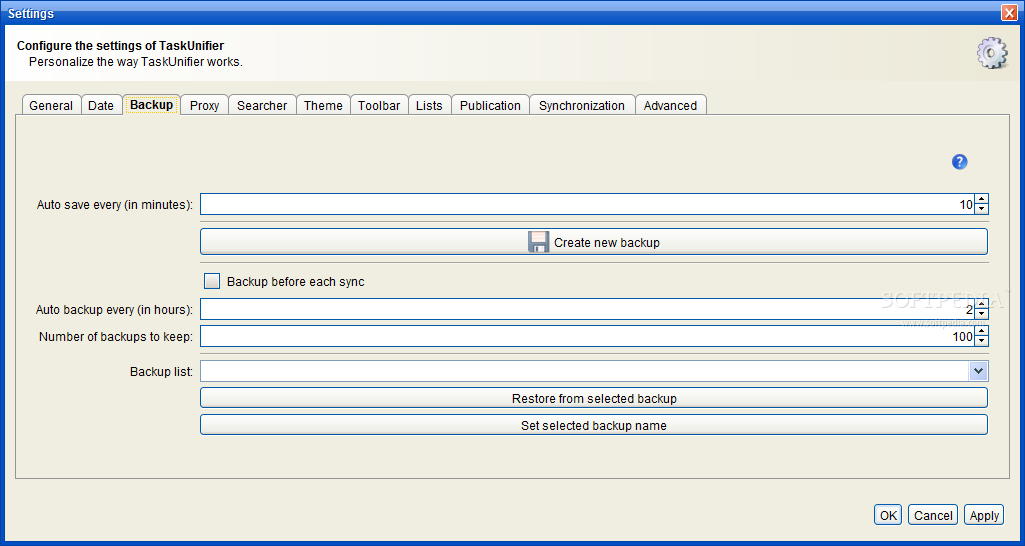Close the Settings window

coord(1009,12)
